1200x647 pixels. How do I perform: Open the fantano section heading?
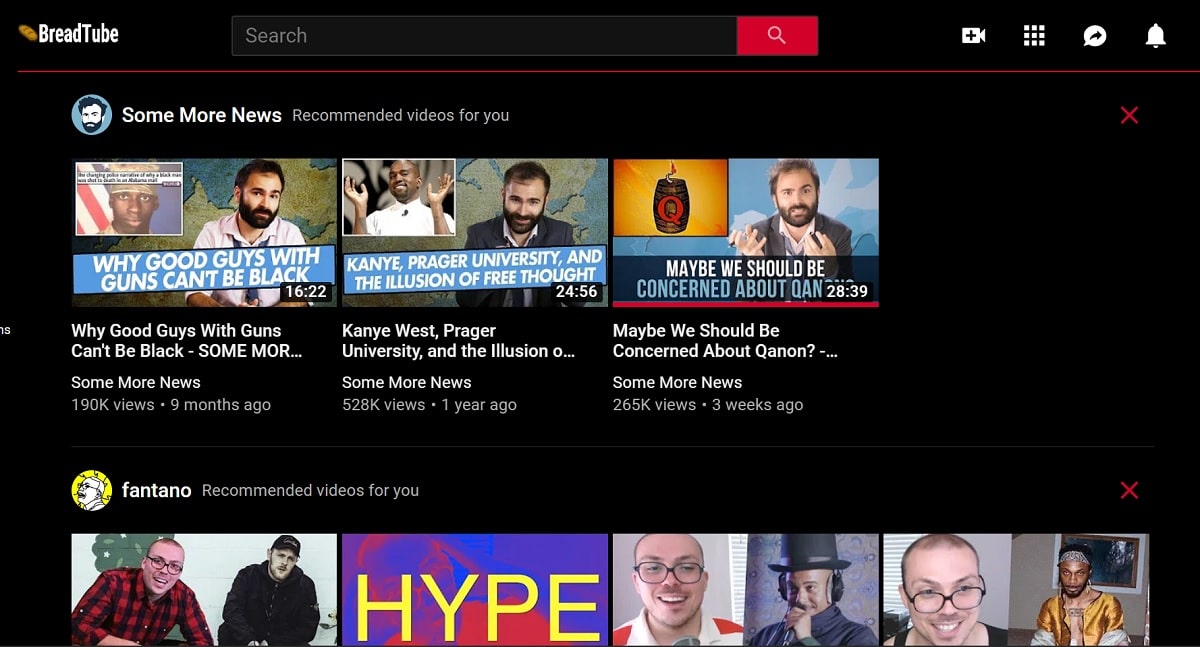coord(156,490)
